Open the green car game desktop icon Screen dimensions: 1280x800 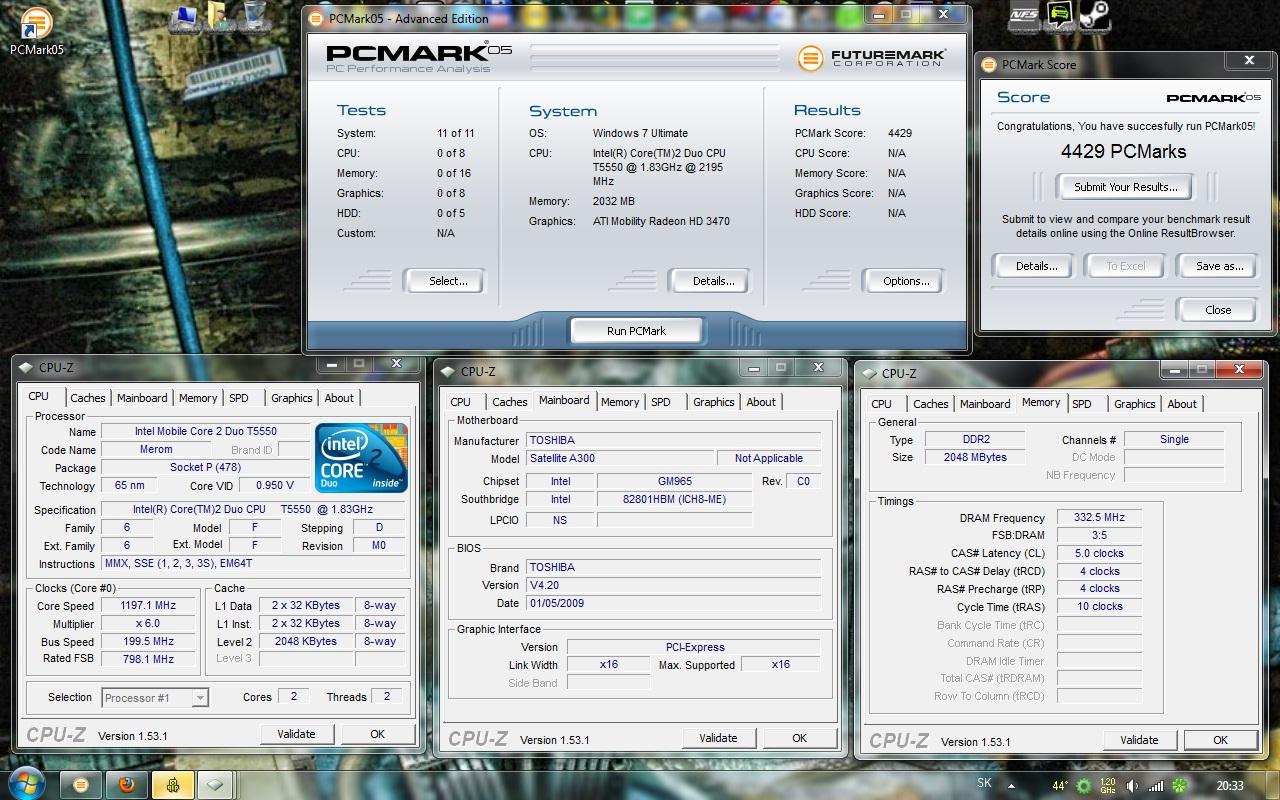[1059, 14]
